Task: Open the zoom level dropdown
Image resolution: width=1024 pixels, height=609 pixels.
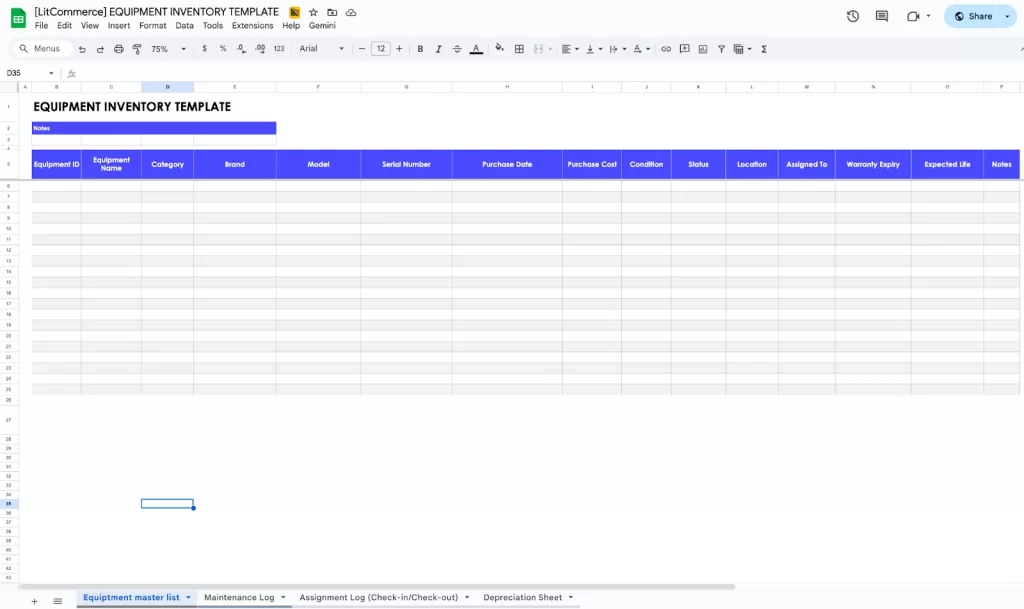Action: coord(168,48)
